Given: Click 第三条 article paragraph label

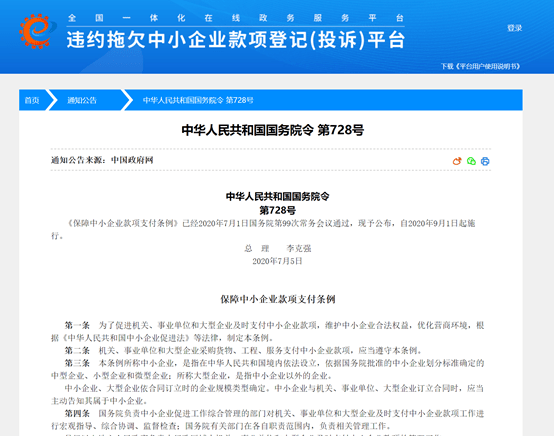Looking at the screenshot, I should pos(77,363).
